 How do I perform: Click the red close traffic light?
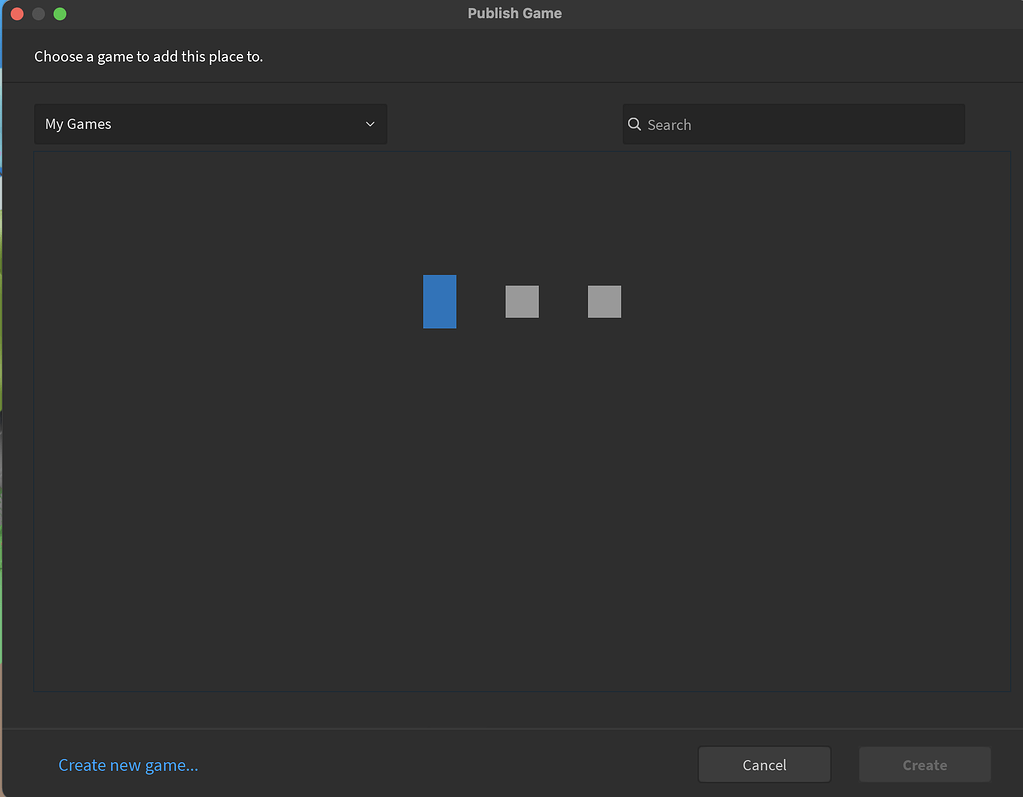coord(16,14)
